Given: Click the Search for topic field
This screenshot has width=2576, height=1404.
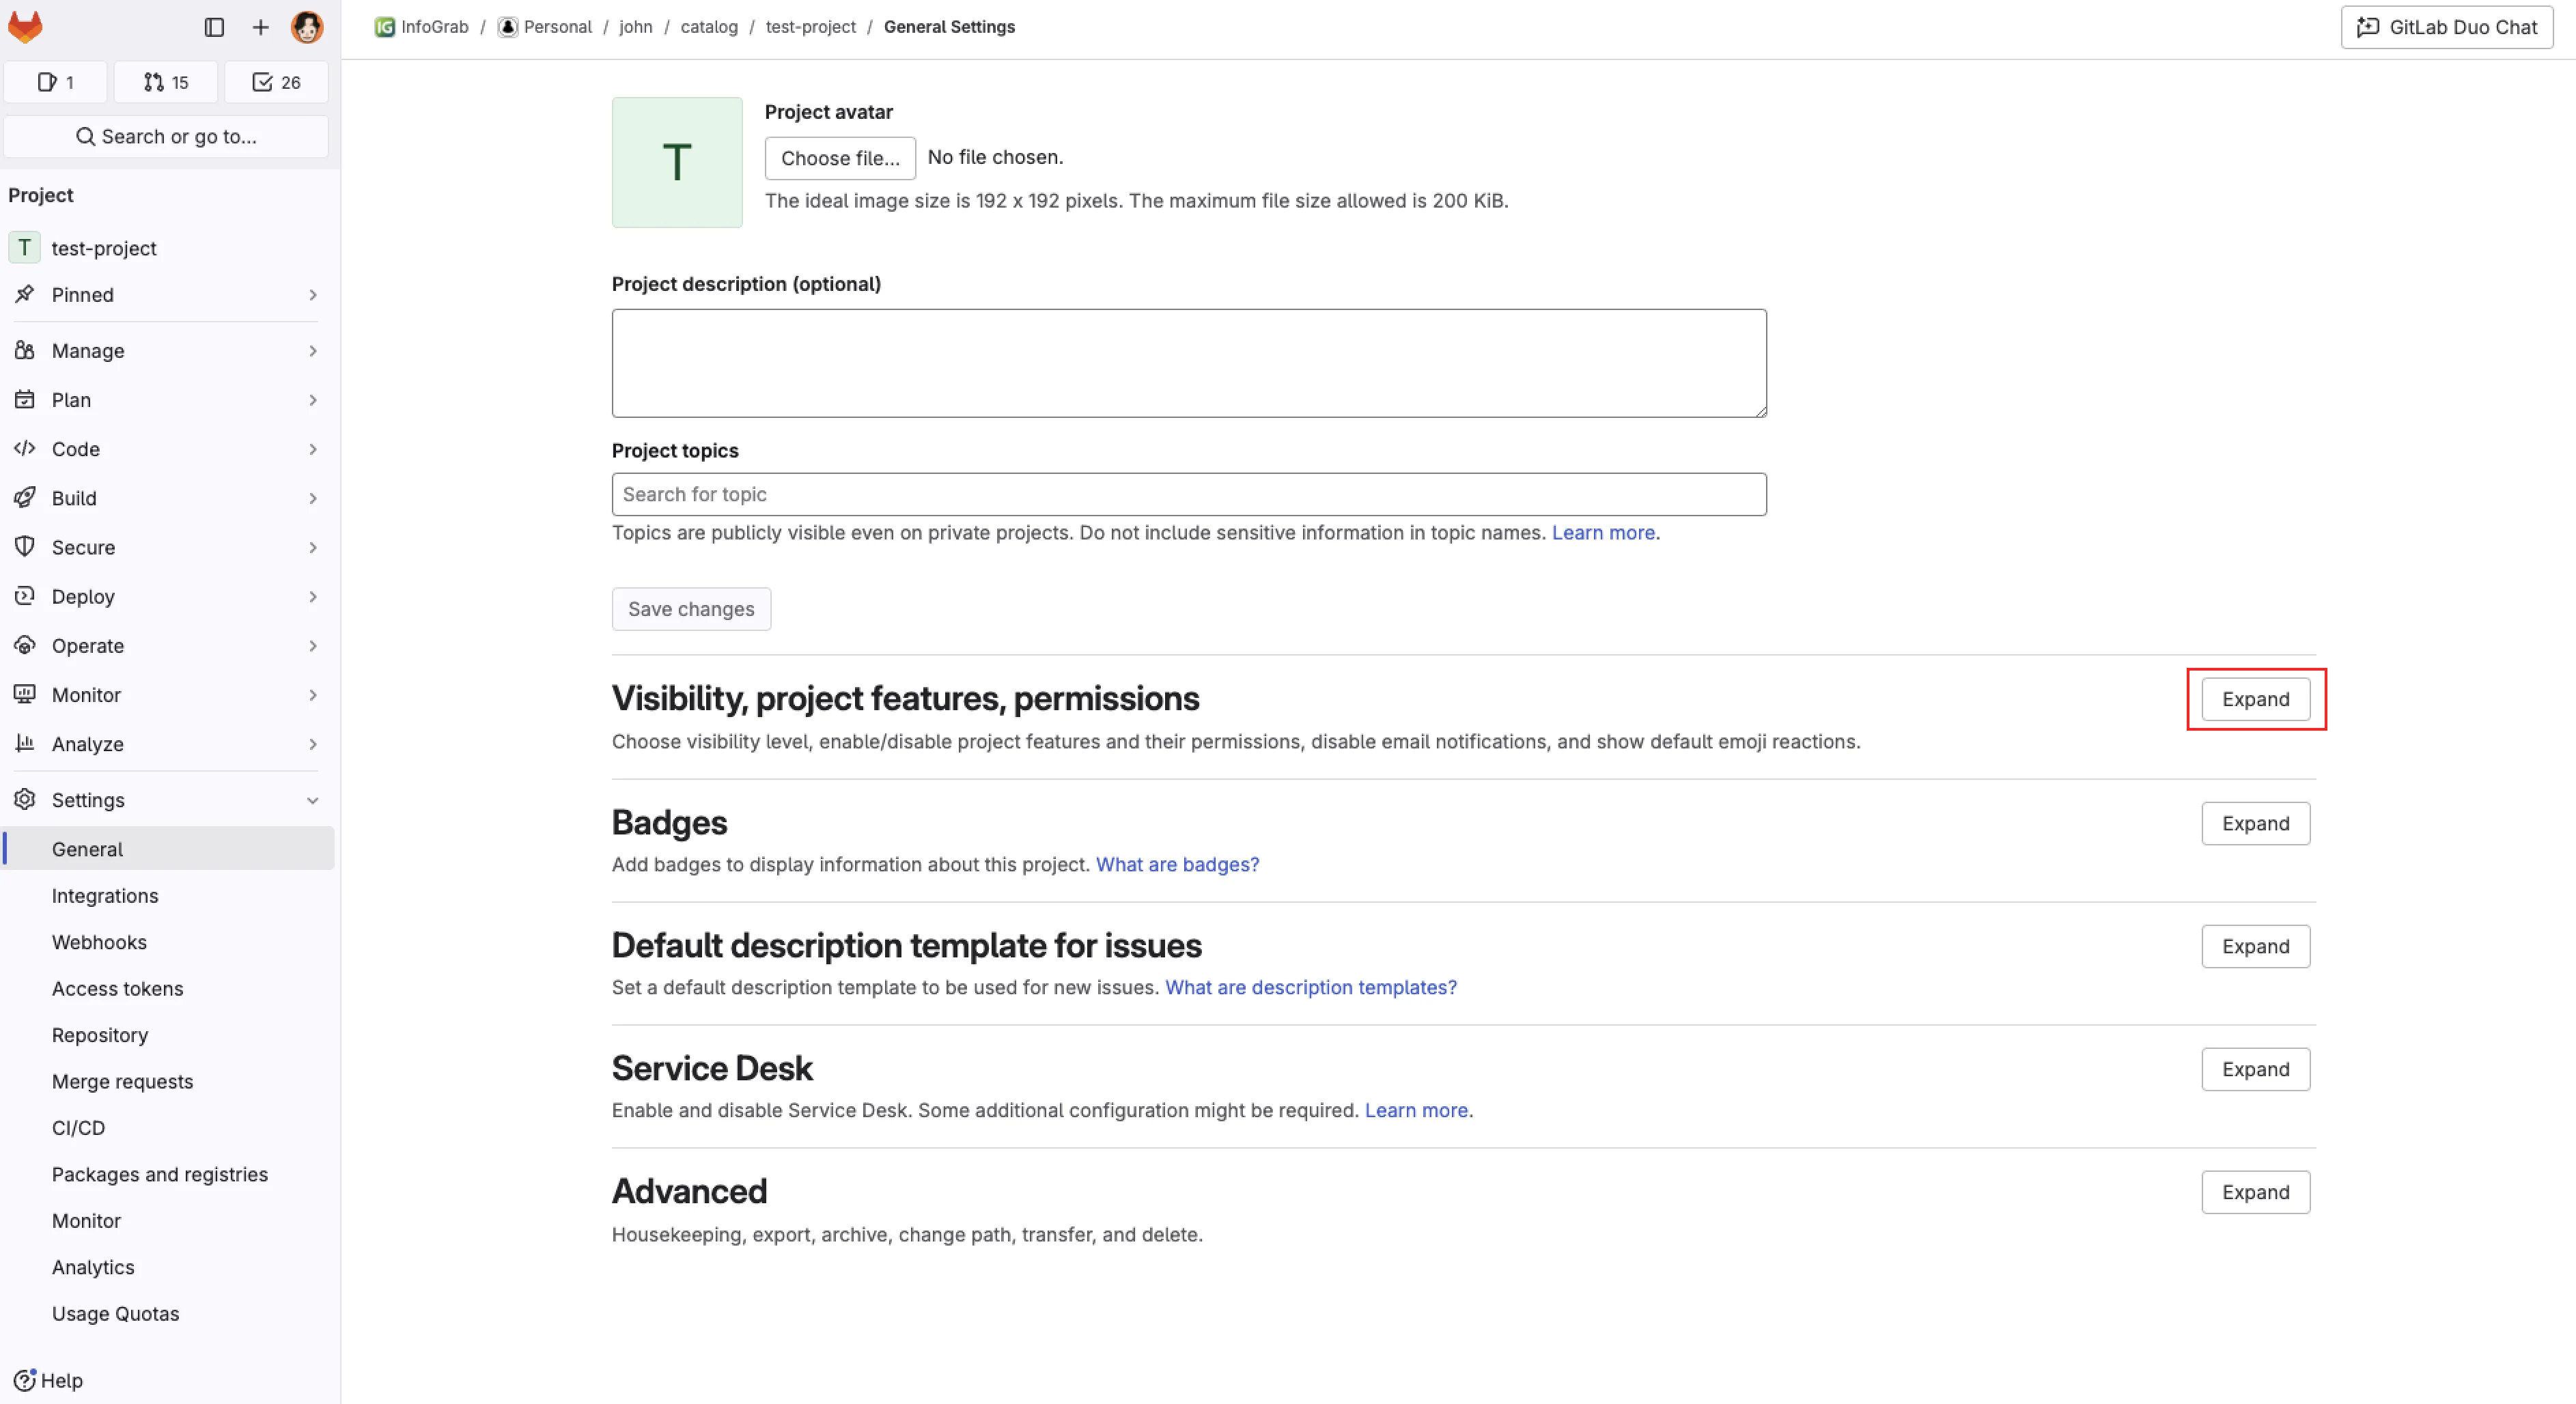Looking at the screenshot, I should pos(1188,494).
